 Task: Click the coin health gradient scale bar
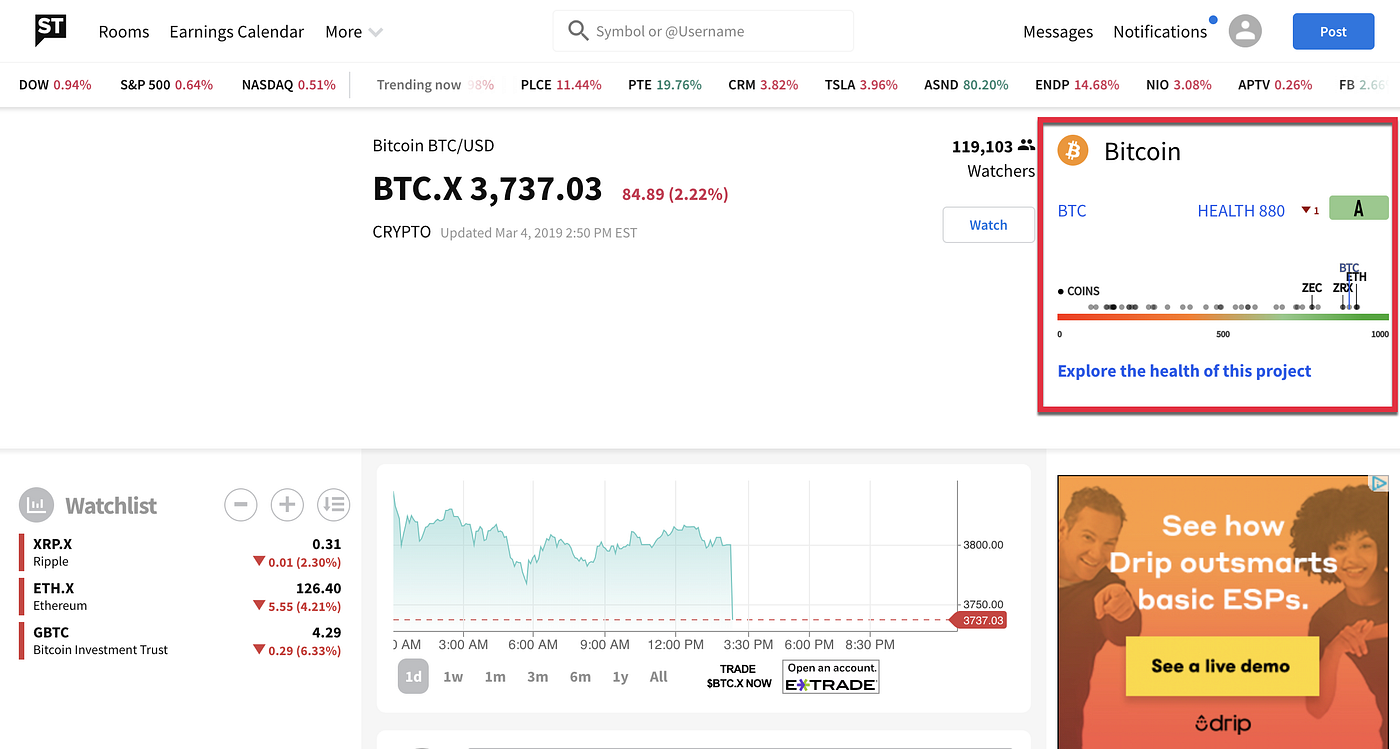tap(1223, 317)
